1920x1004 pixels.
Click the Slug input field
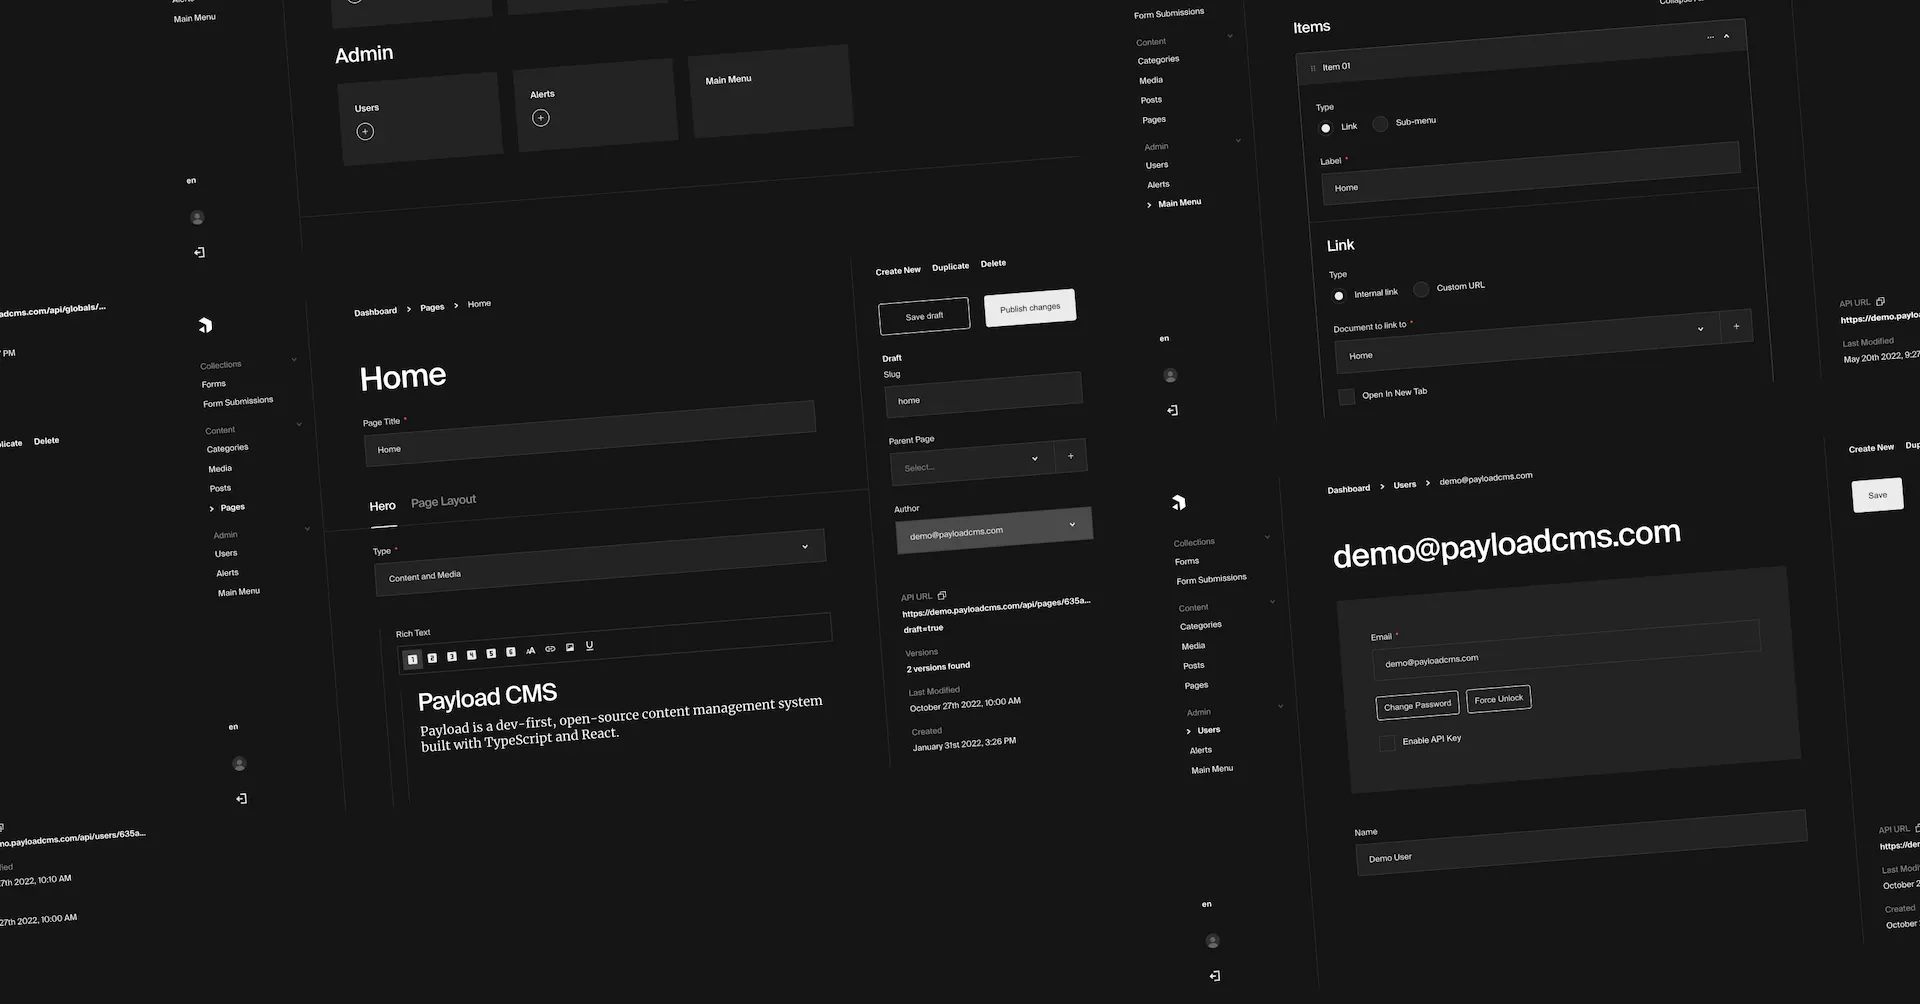984,394
